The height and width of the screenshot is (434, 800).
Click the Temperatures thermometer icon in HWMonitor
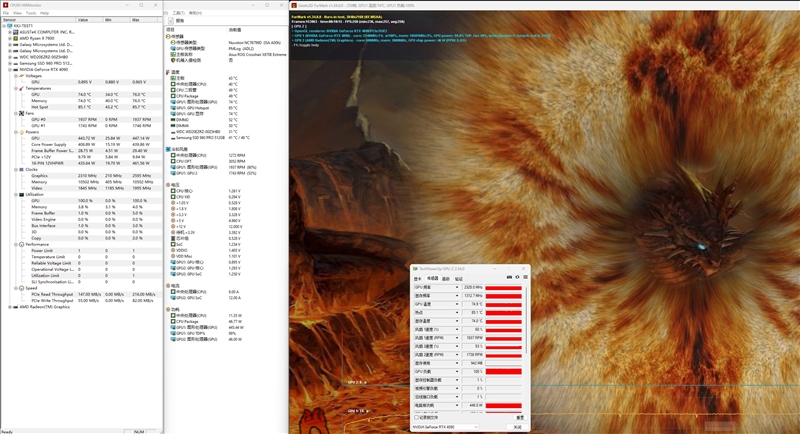pyautogui.click(x=21, y=88)
